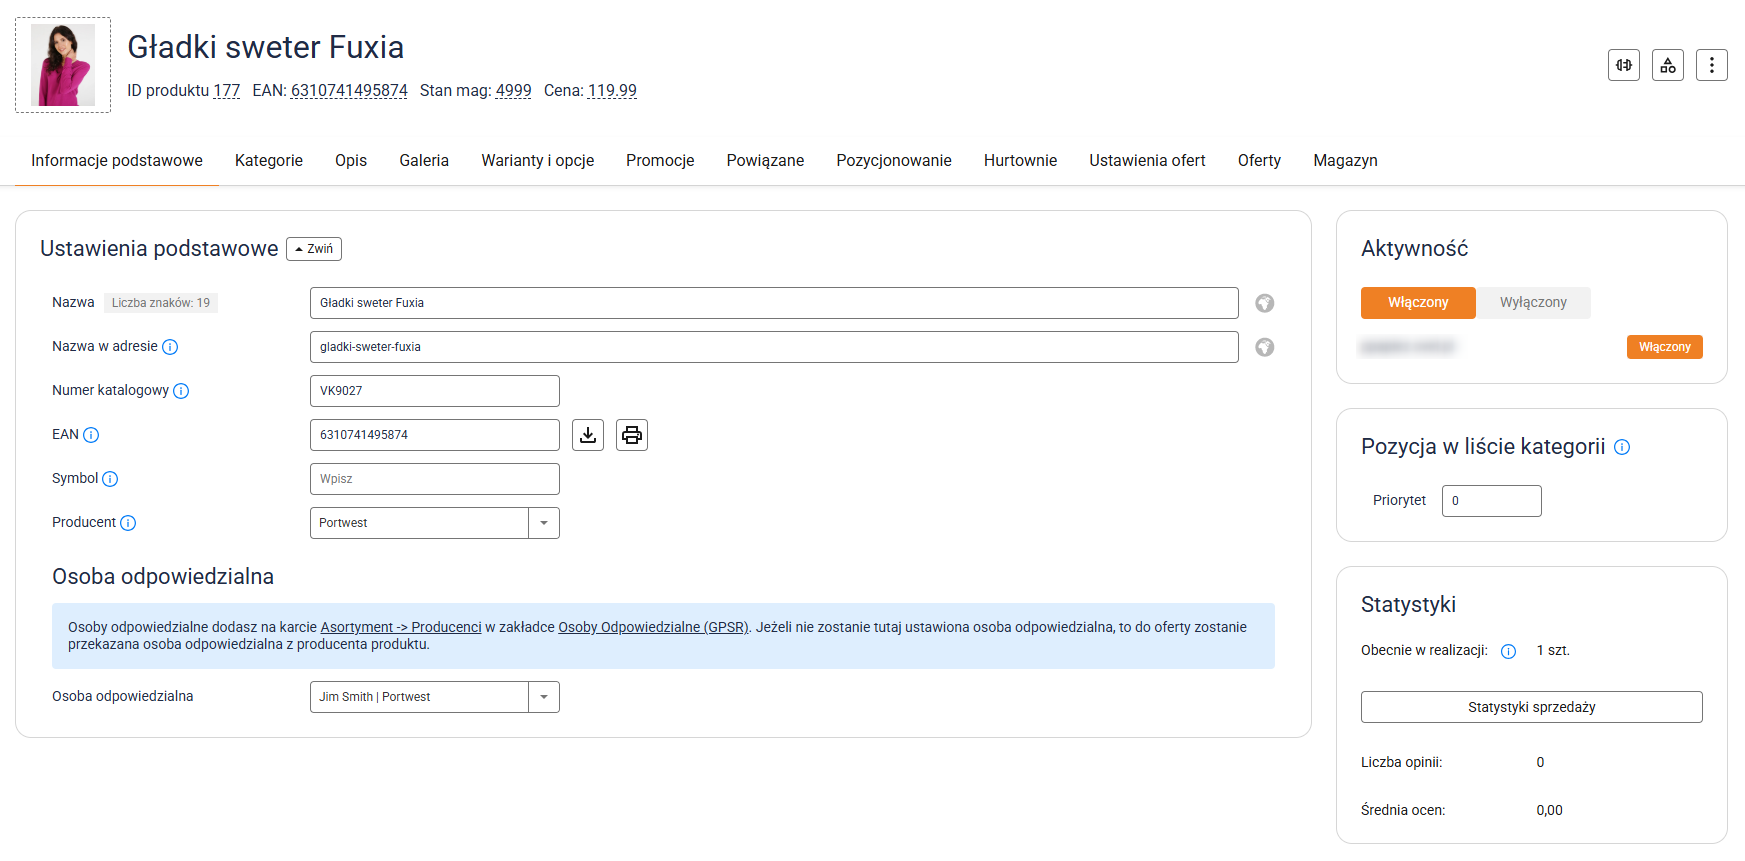Open the Magazyn tab
The image size is (1745, 861).
1345,161
